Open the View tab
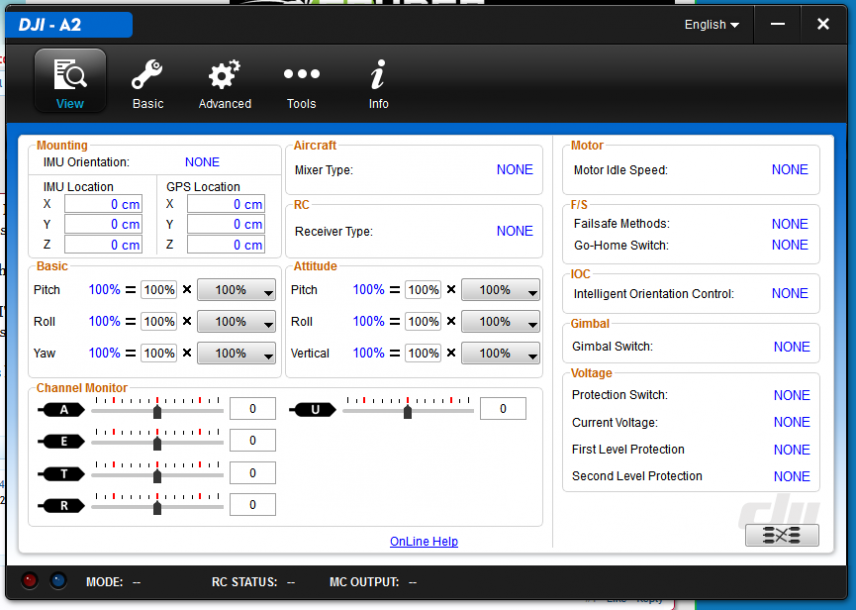Screen dimensions: 856x610 tap(70, 81)
